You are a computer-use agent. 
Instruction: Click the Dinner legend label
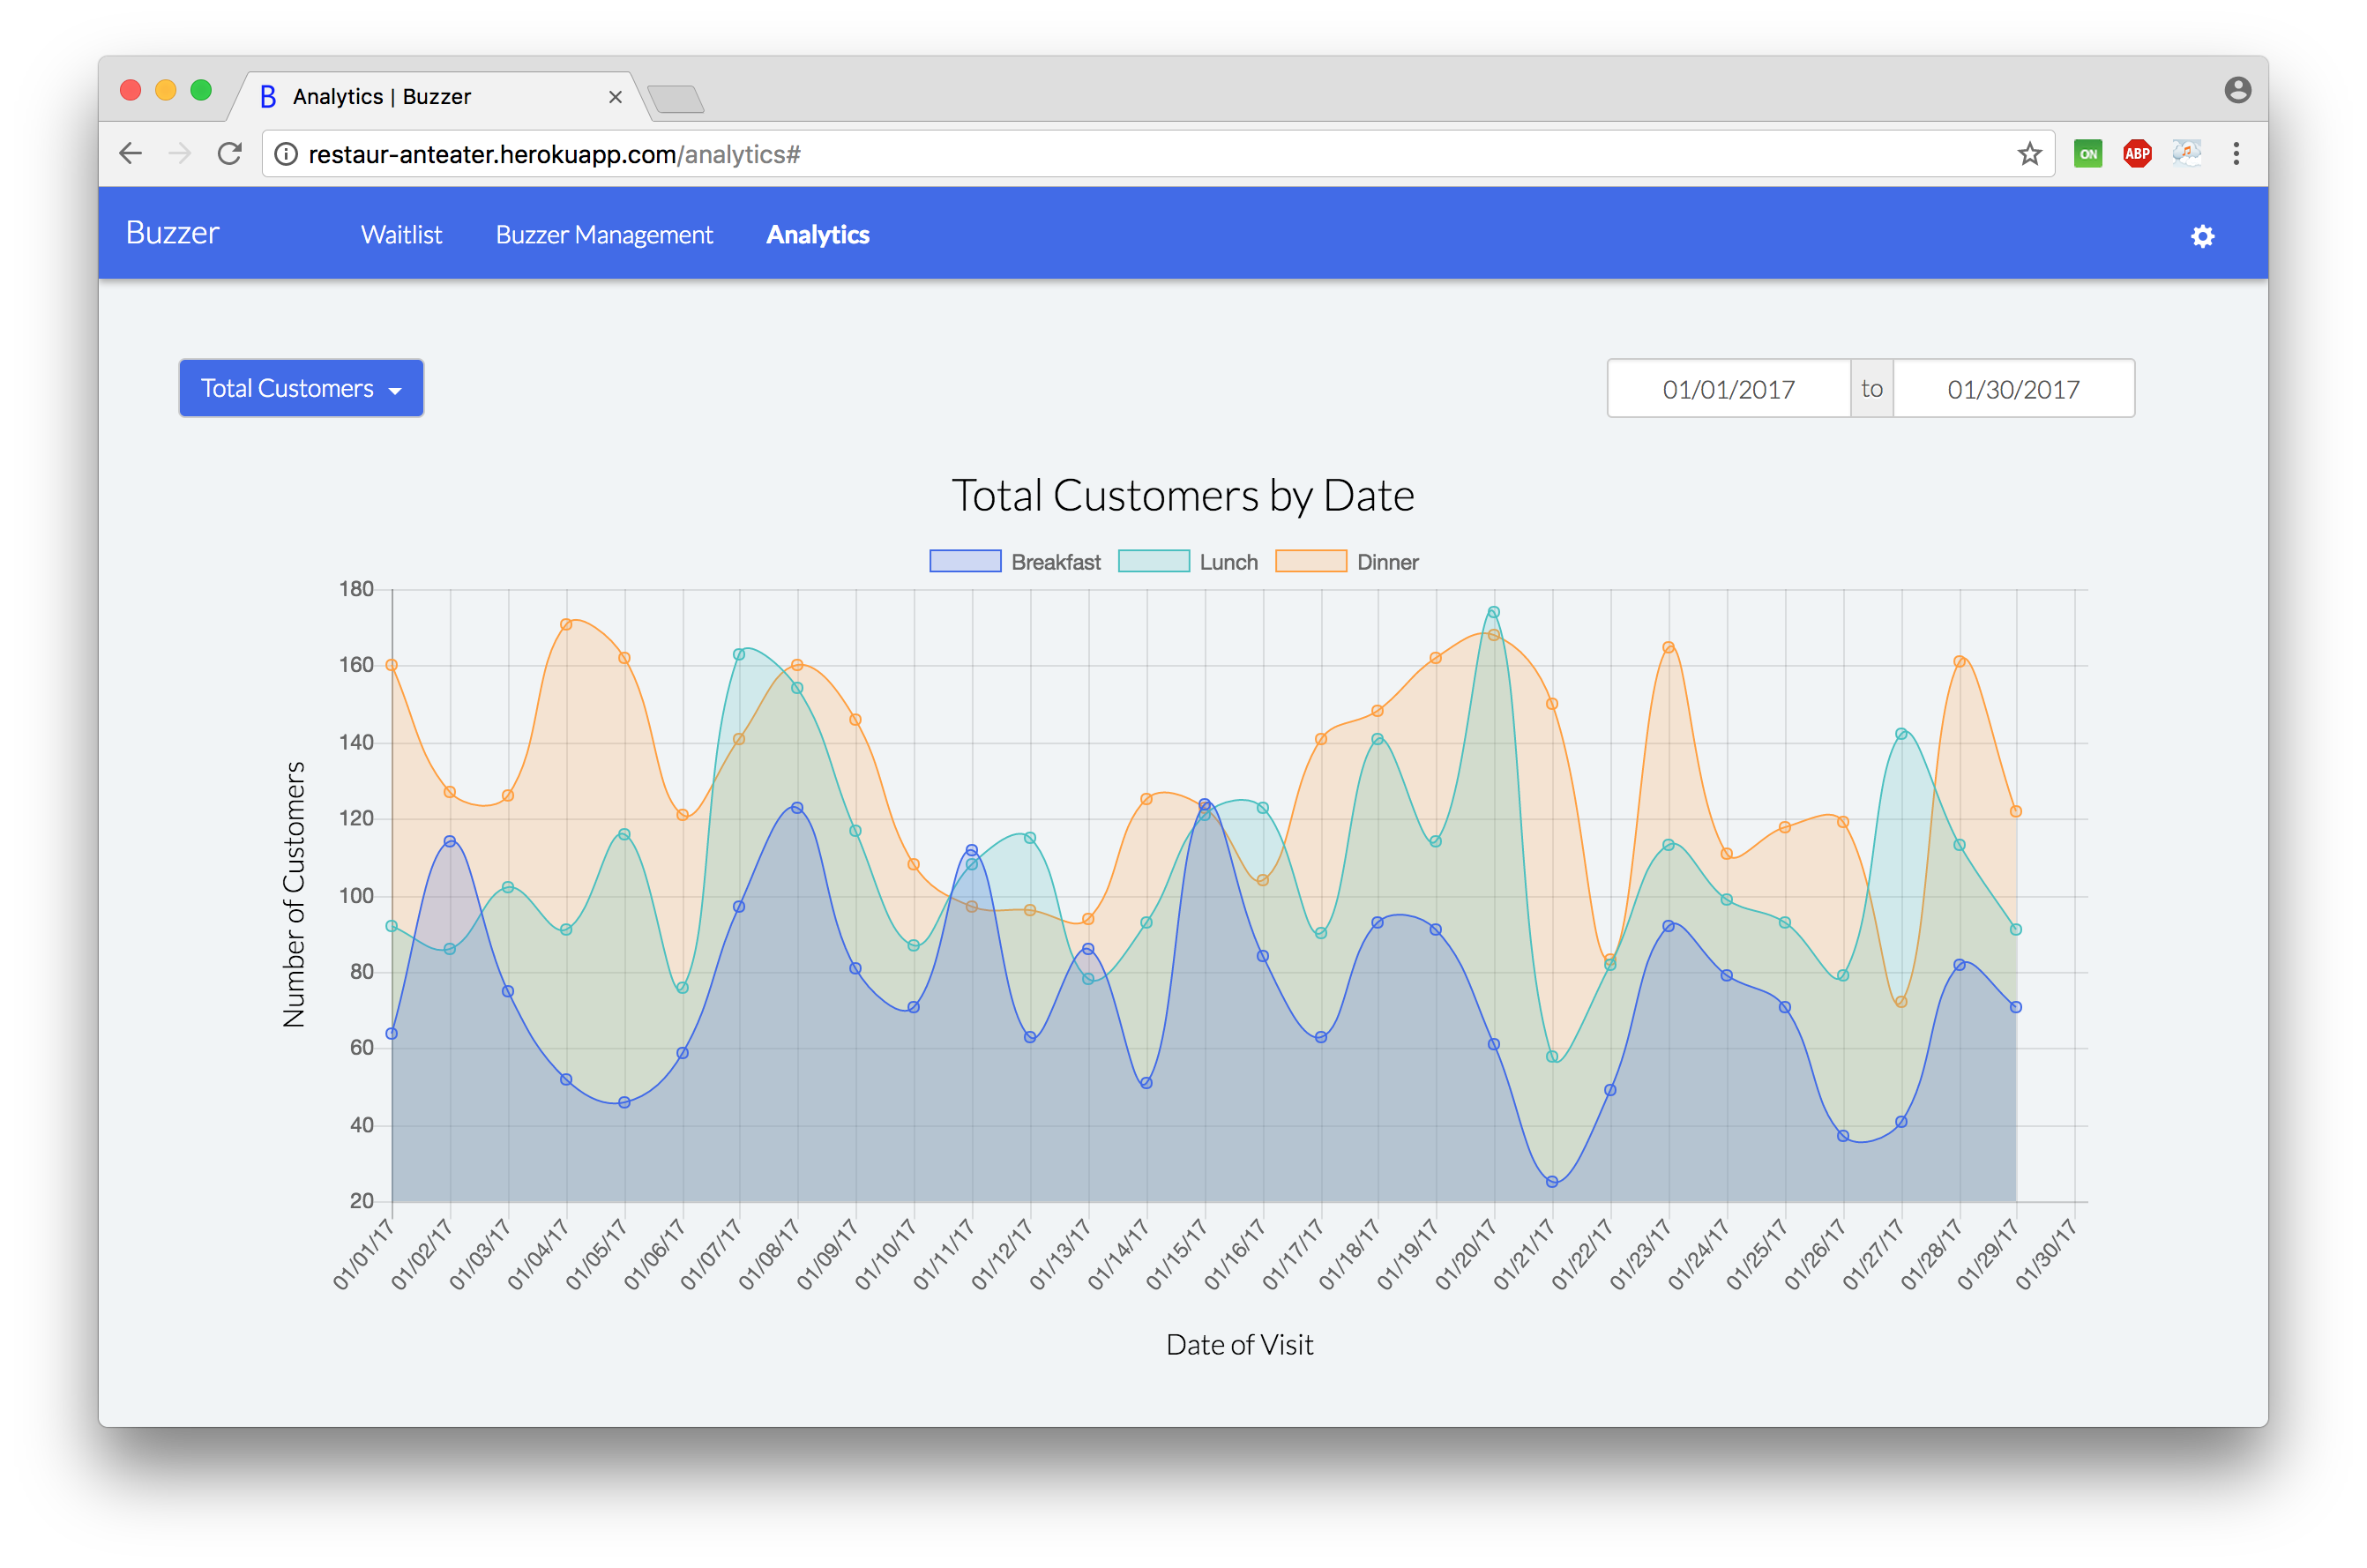[1387, 562]
